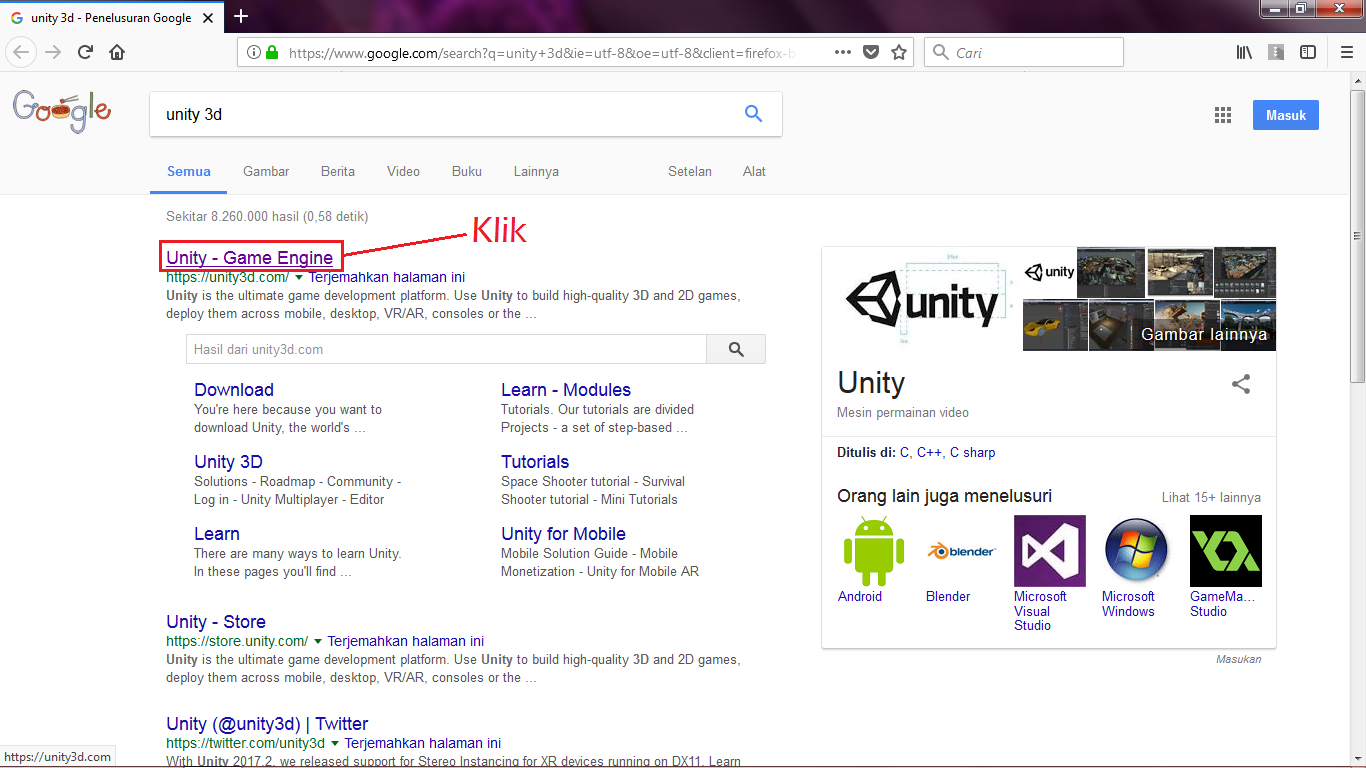Open the Android related search icon

[874, 551]
